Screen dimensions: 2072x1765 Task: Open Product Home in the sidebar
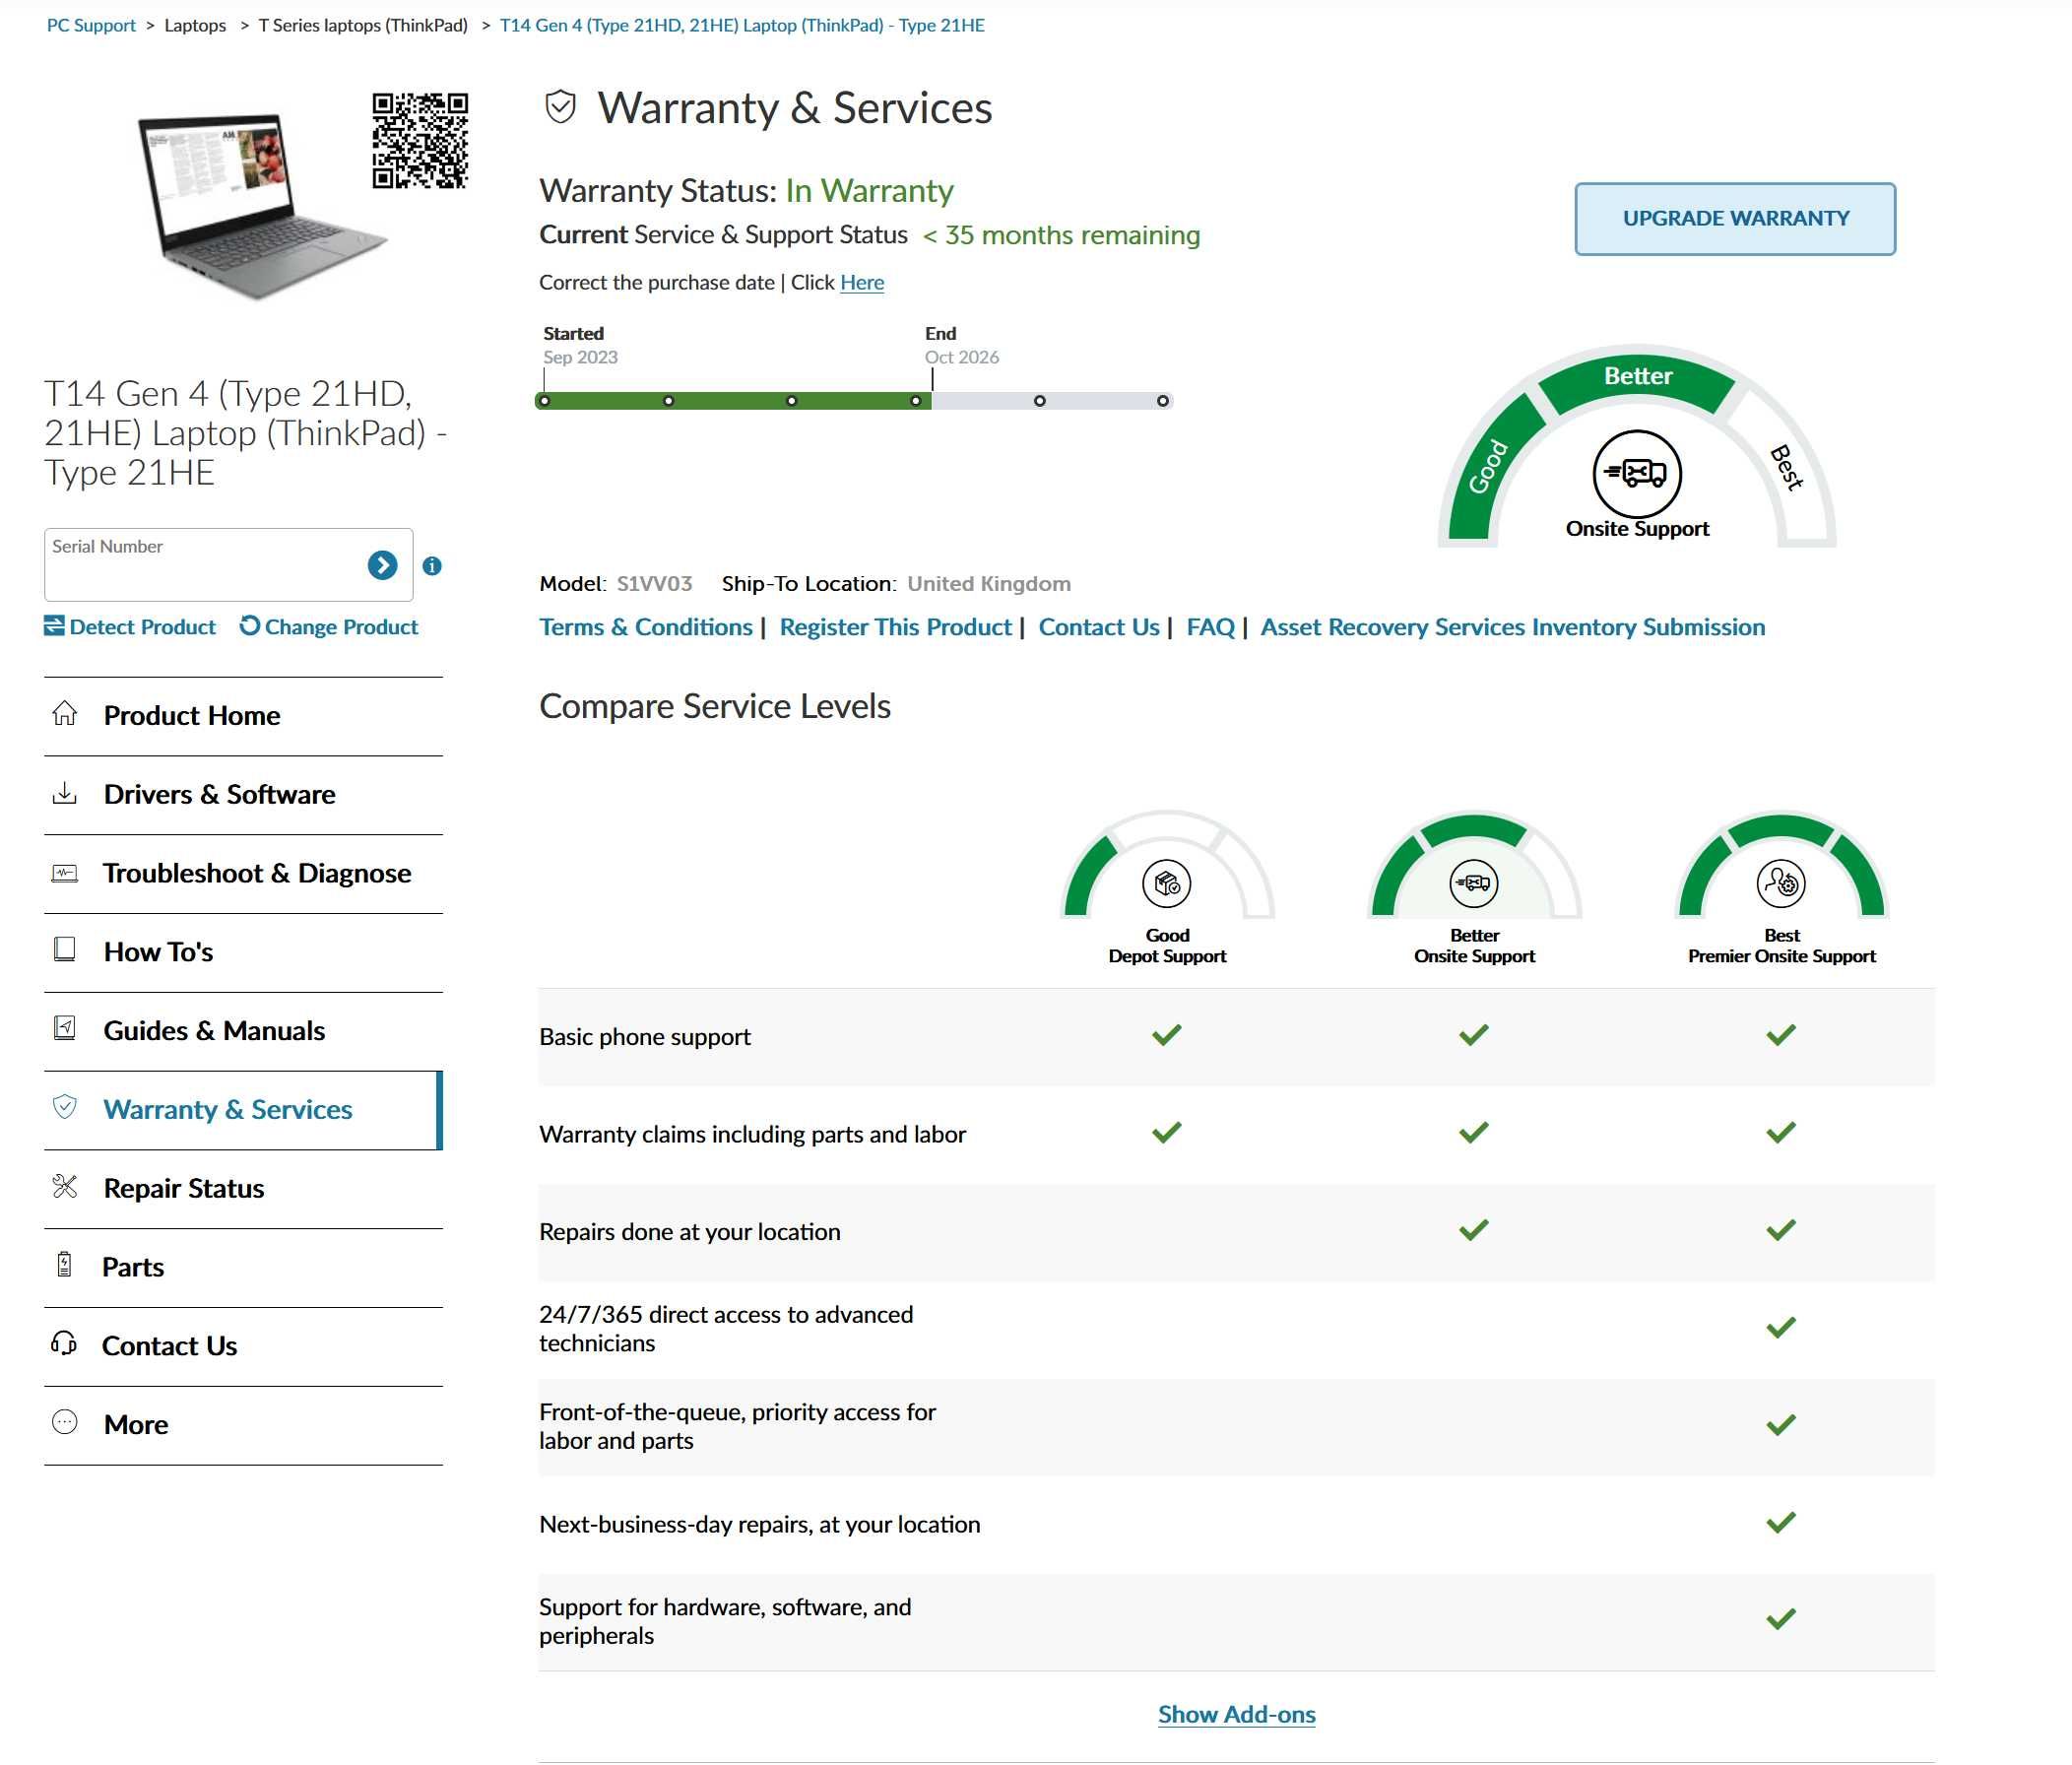pyautogui.click(x=243, y=716)
